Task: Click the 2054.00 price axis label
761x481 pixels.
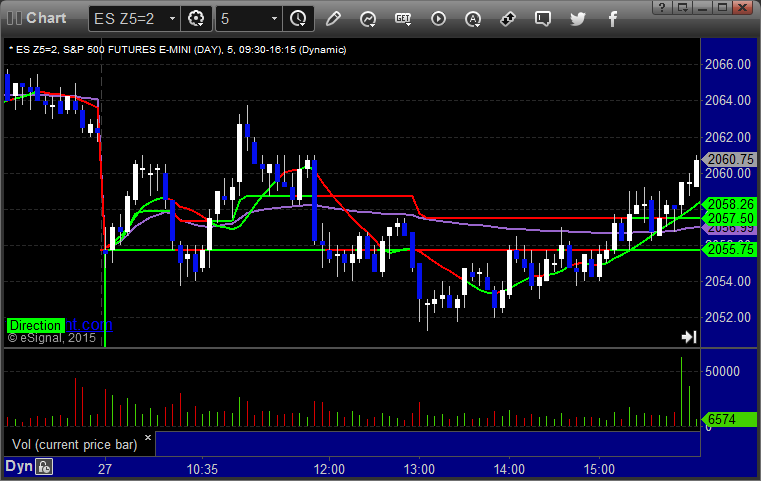Action: (x=728, y=281)
